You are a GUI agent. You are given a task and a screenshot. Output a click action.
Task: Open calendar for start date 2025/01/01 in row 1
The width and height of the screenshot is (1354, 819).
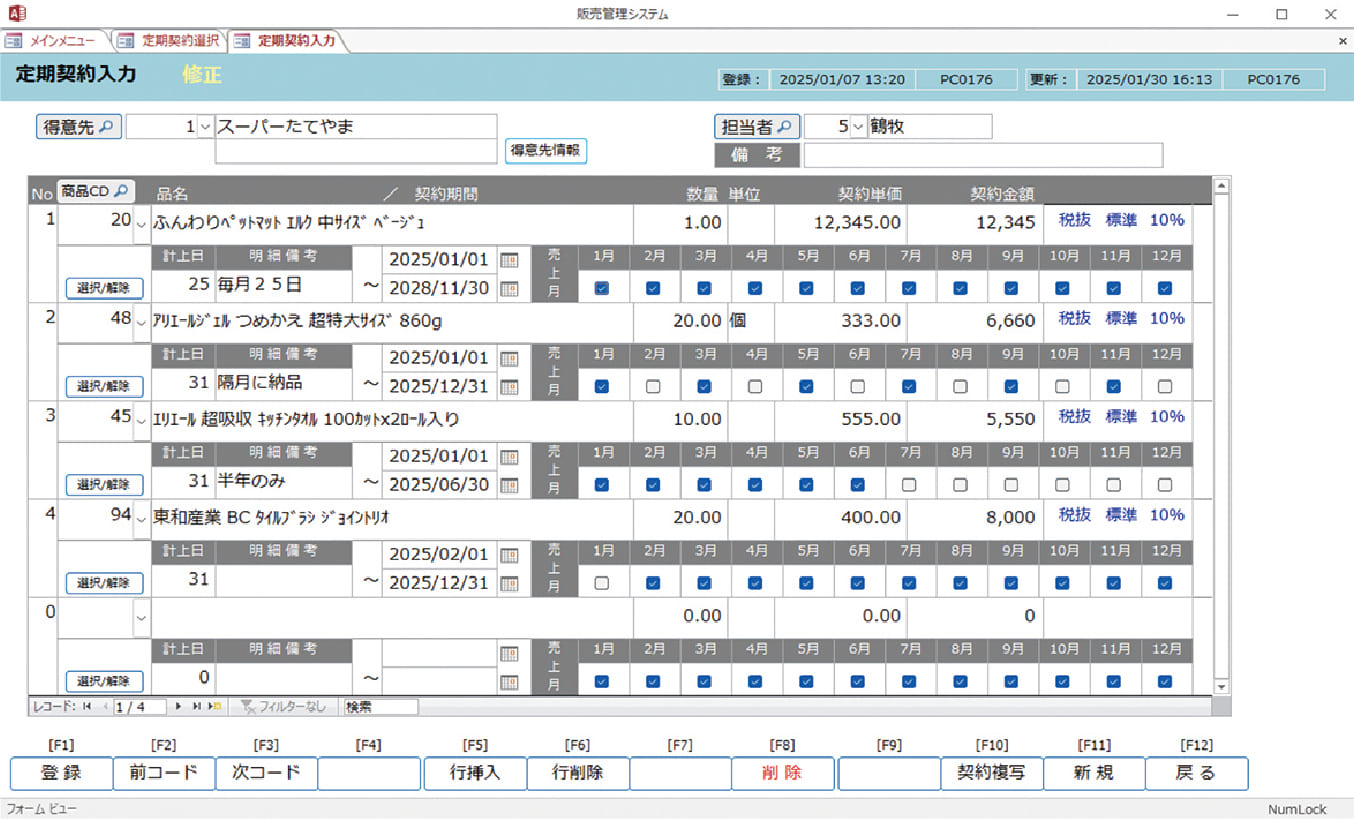[x=509, y=260]
